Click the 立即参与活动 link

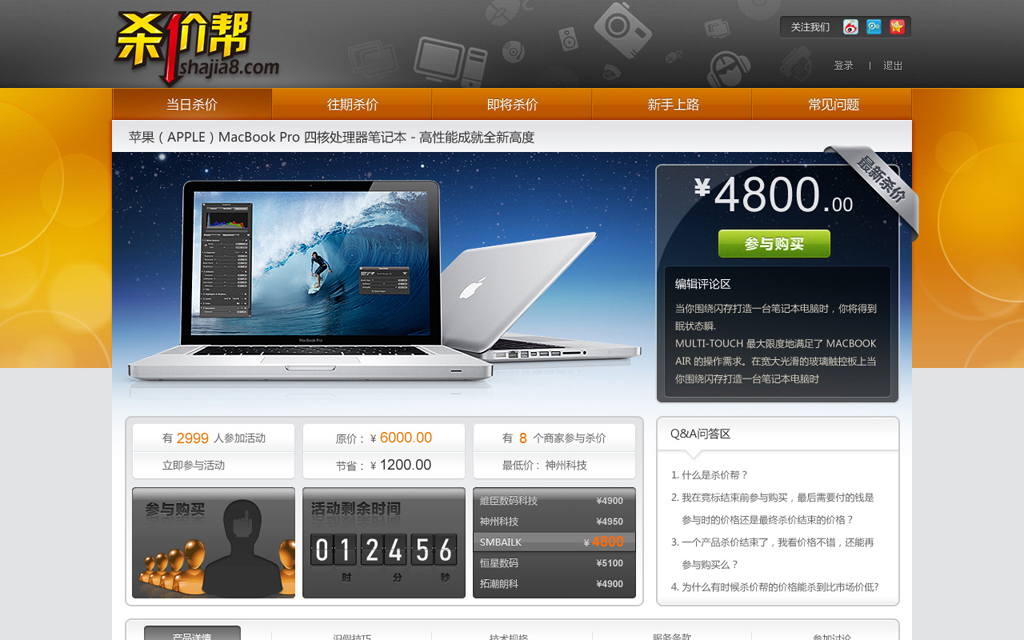(193, 466)
